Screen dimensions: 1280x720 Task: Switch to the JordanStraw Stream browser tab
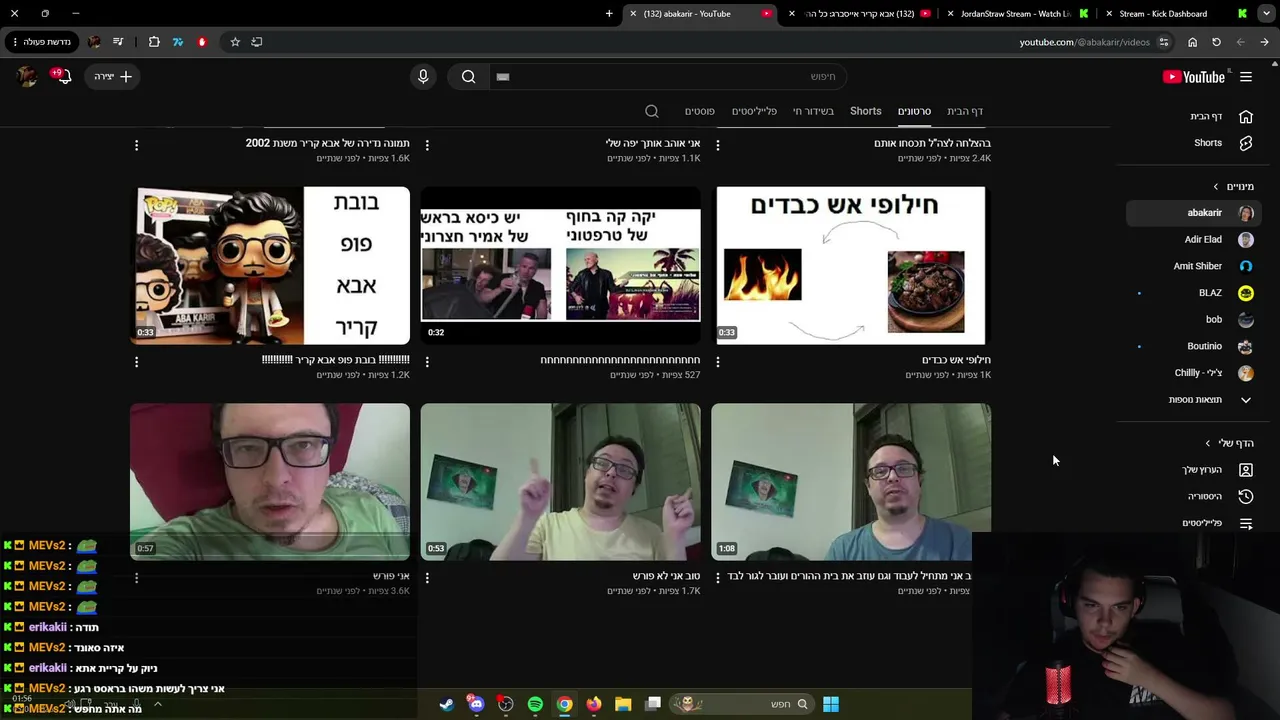pyautogui.click(x=1017, y=14)
